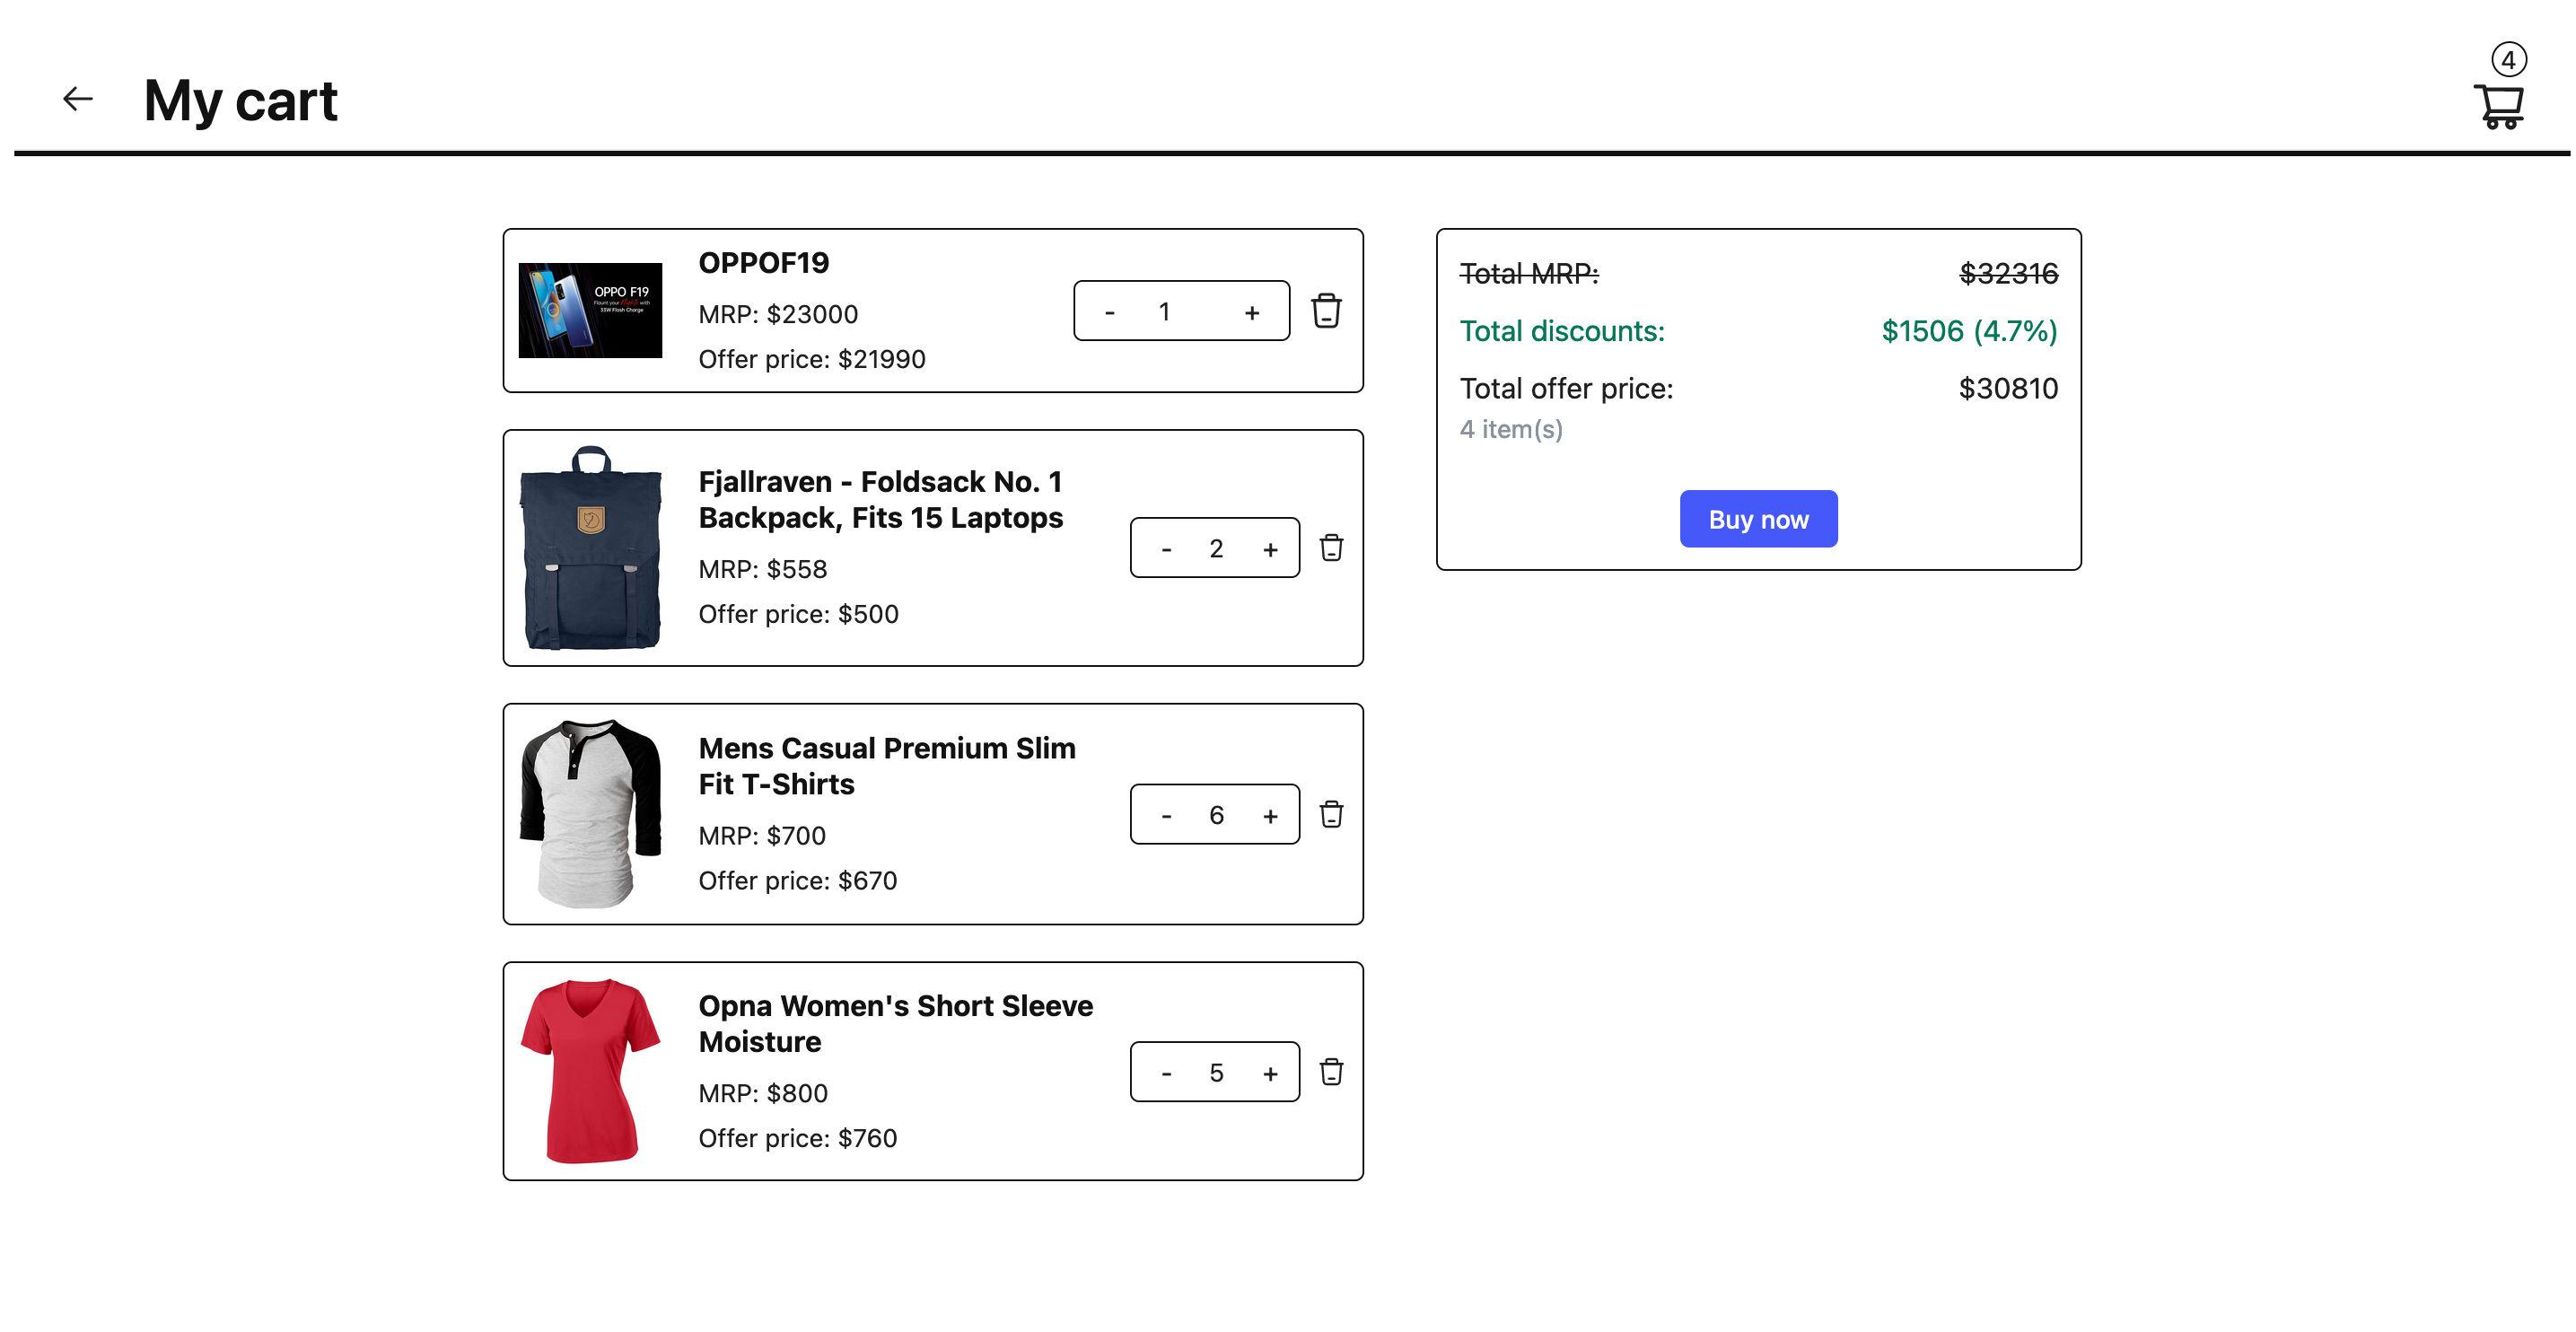Open the Mens Casual T-Shirt image
The width and height of the screenshot is (2576, 1332).
click(x=590, y=814)
